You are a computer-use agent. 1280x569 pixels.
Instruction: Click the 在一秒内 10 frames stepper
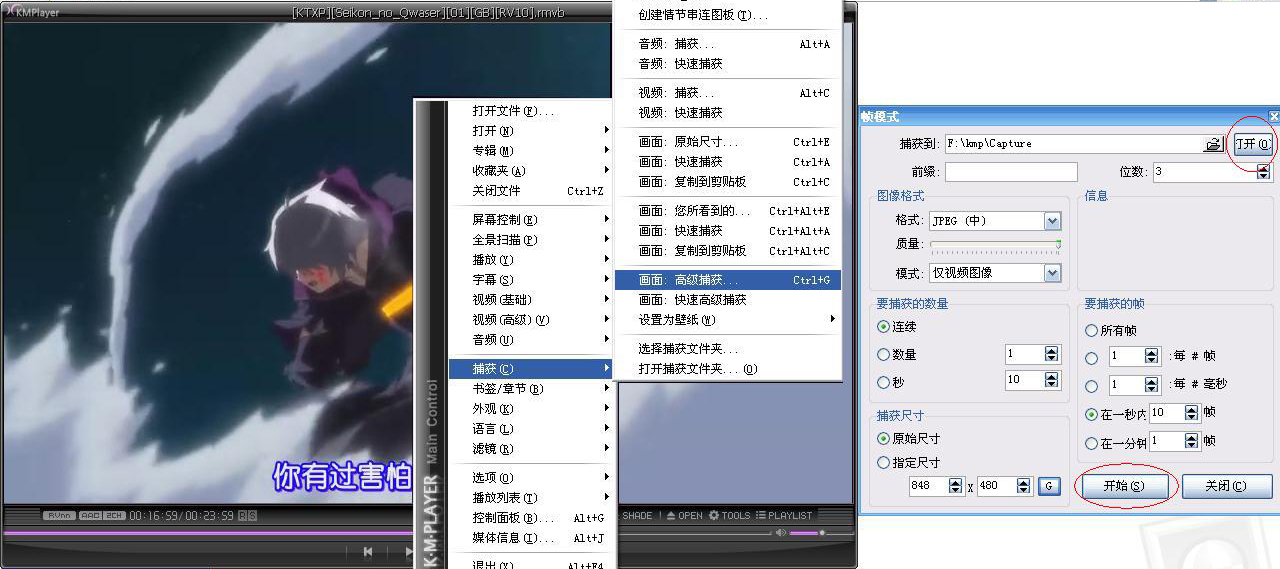(1192, 413)
